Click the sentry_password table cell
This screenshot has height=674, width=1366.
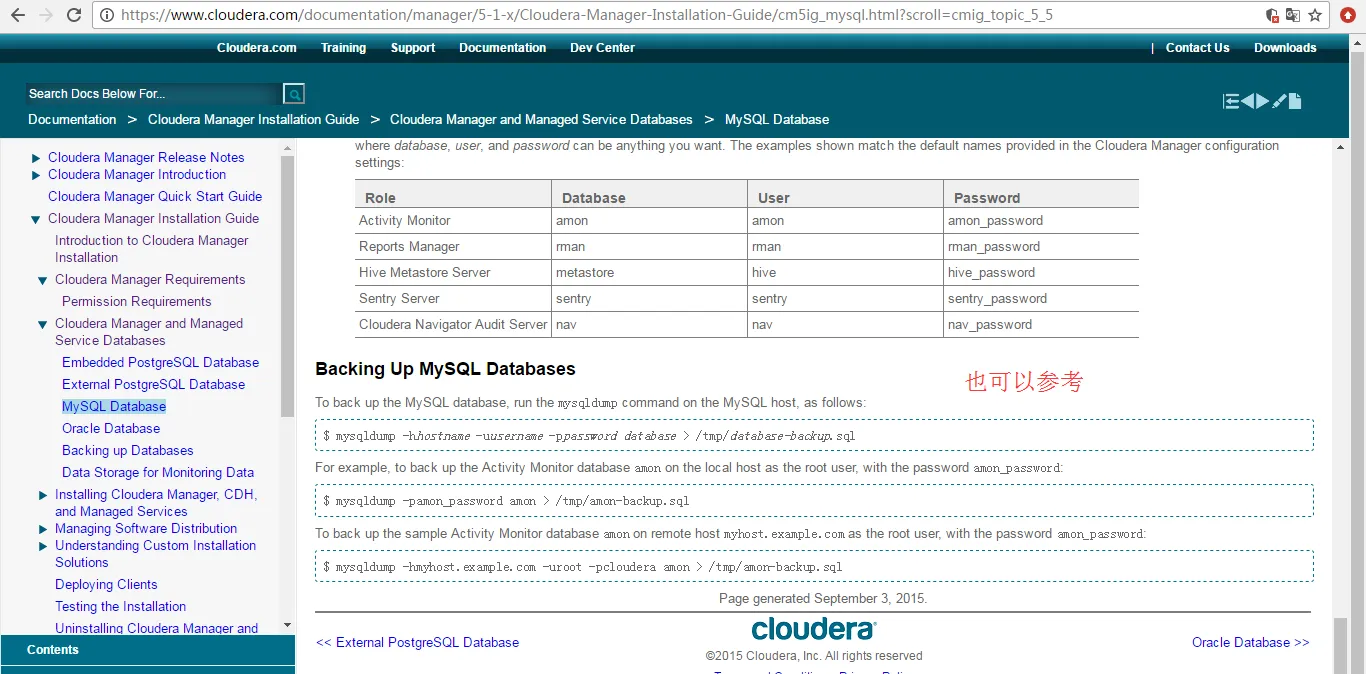(1041, 298)
